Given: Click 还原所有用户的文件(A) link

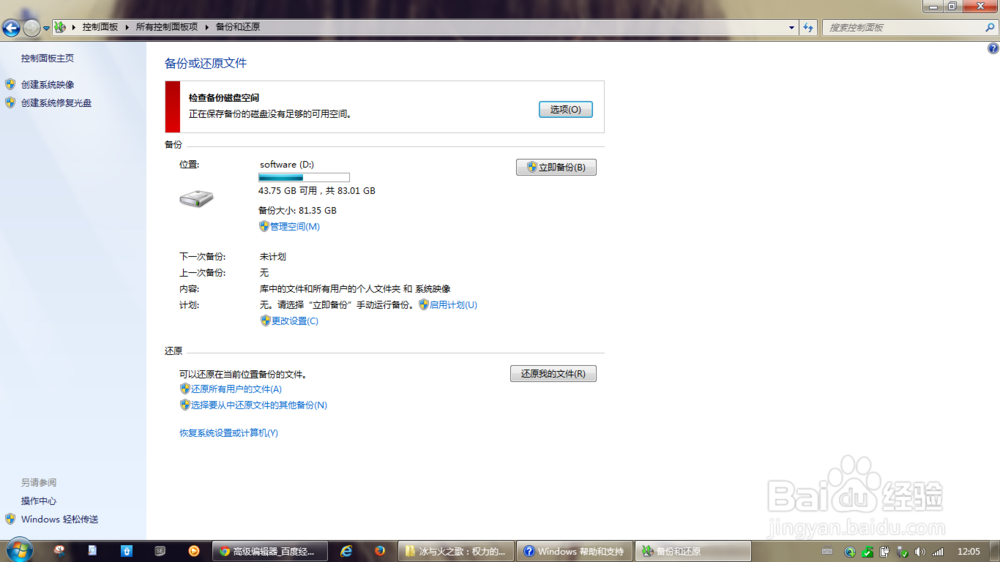Looking at the screenshot, I should tap(236, 389).
